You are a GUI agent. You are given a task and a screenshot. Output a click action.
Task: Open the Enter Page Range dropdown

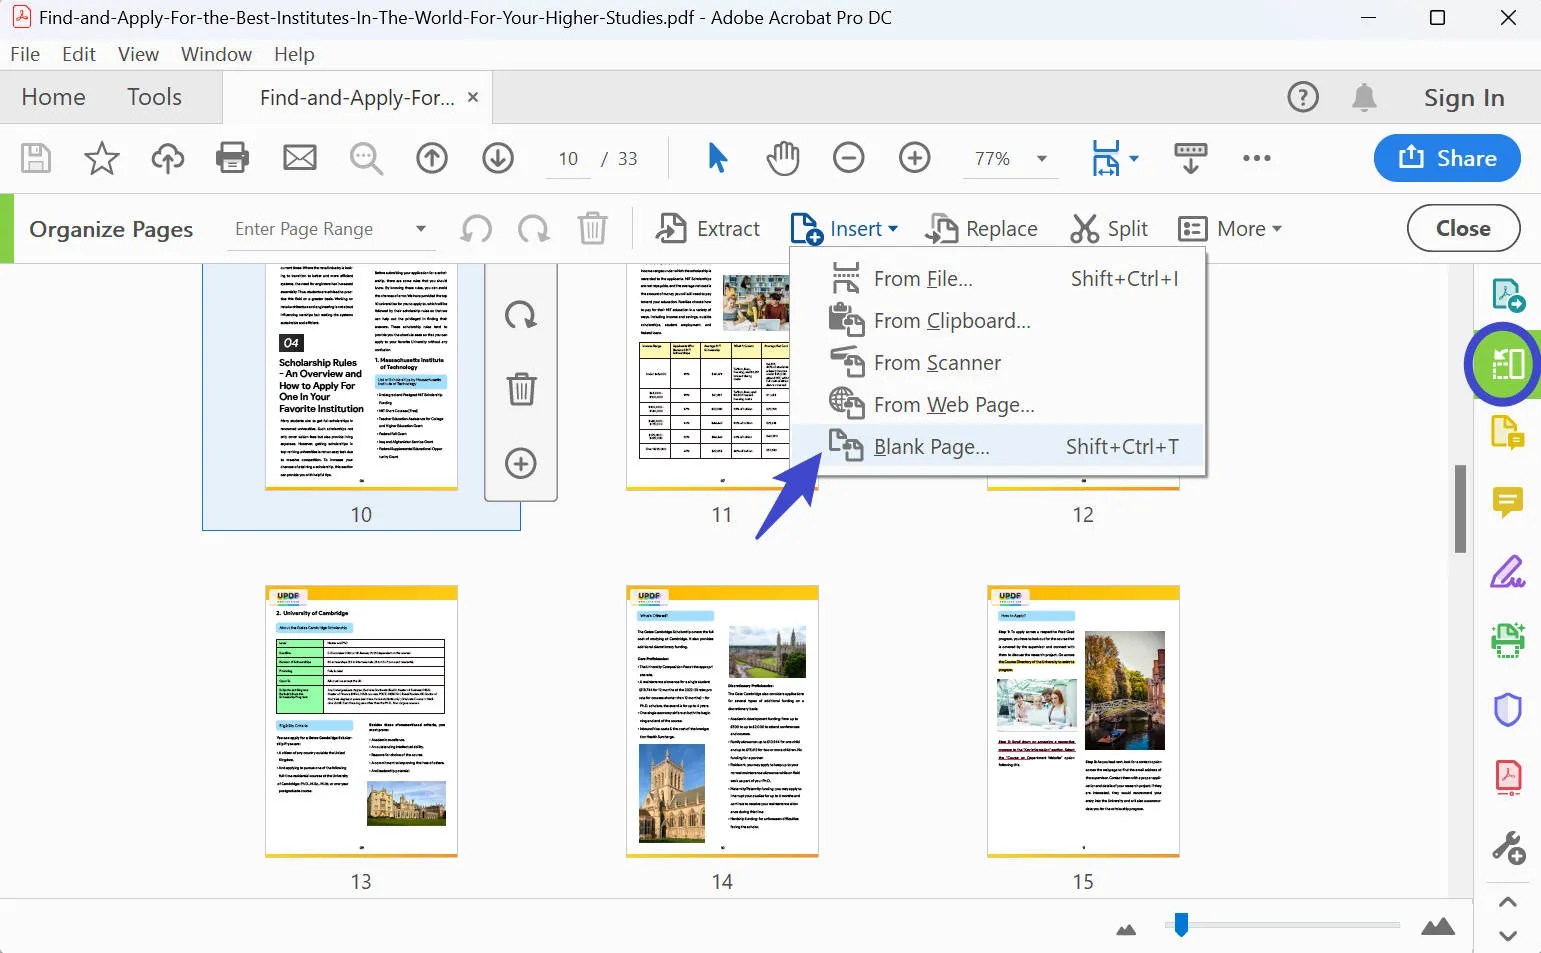[x=421, y=228]
